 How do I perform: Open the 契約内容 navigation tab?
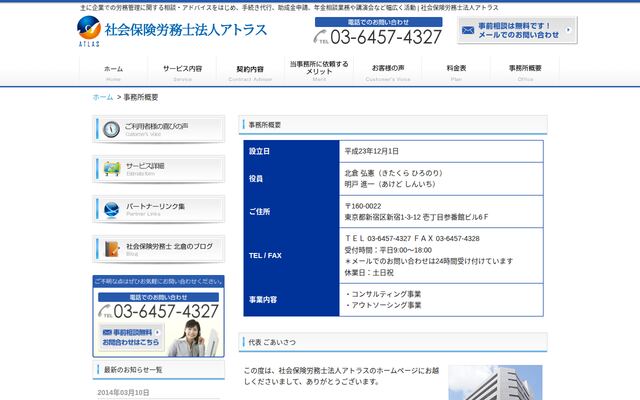(250, 72)
